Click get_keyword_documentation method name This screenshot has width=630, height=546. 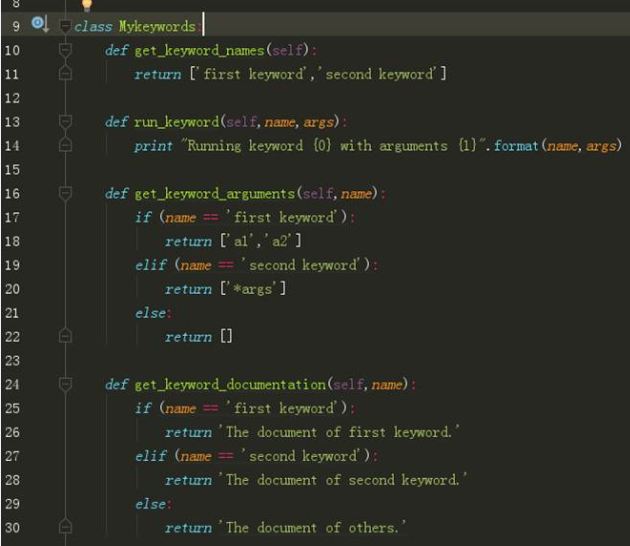tap(230, 384)
